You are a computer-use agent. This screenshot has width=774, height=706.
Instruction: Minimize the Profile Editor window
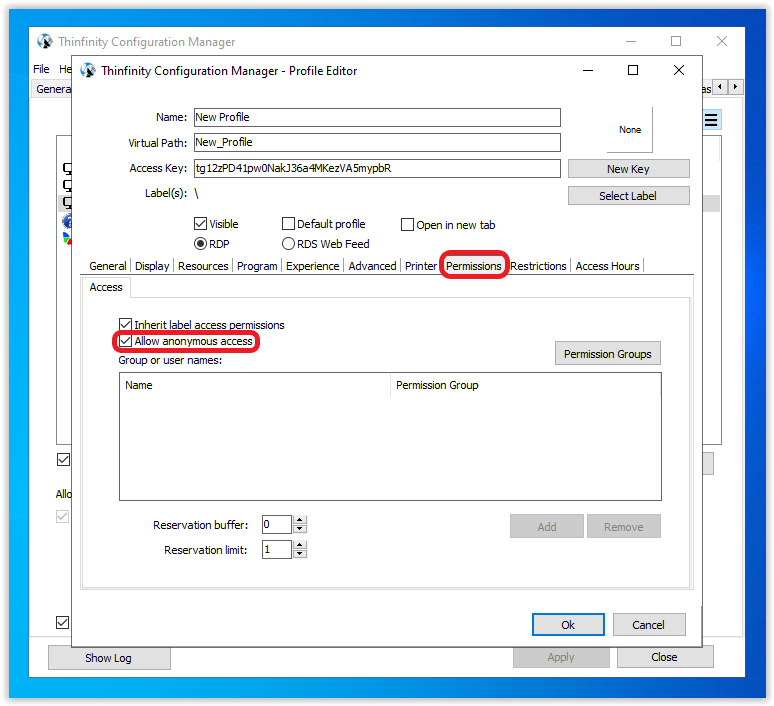(x=587, y=70)
